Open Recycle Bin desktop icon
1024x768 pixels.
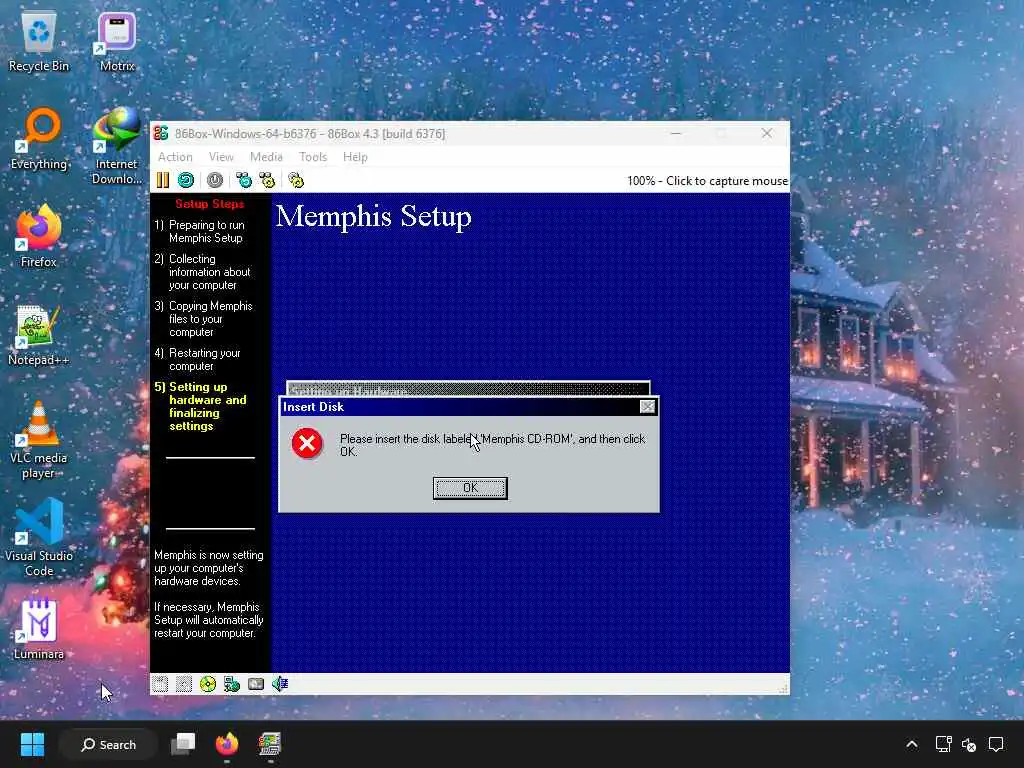click(x=39, y=41)
